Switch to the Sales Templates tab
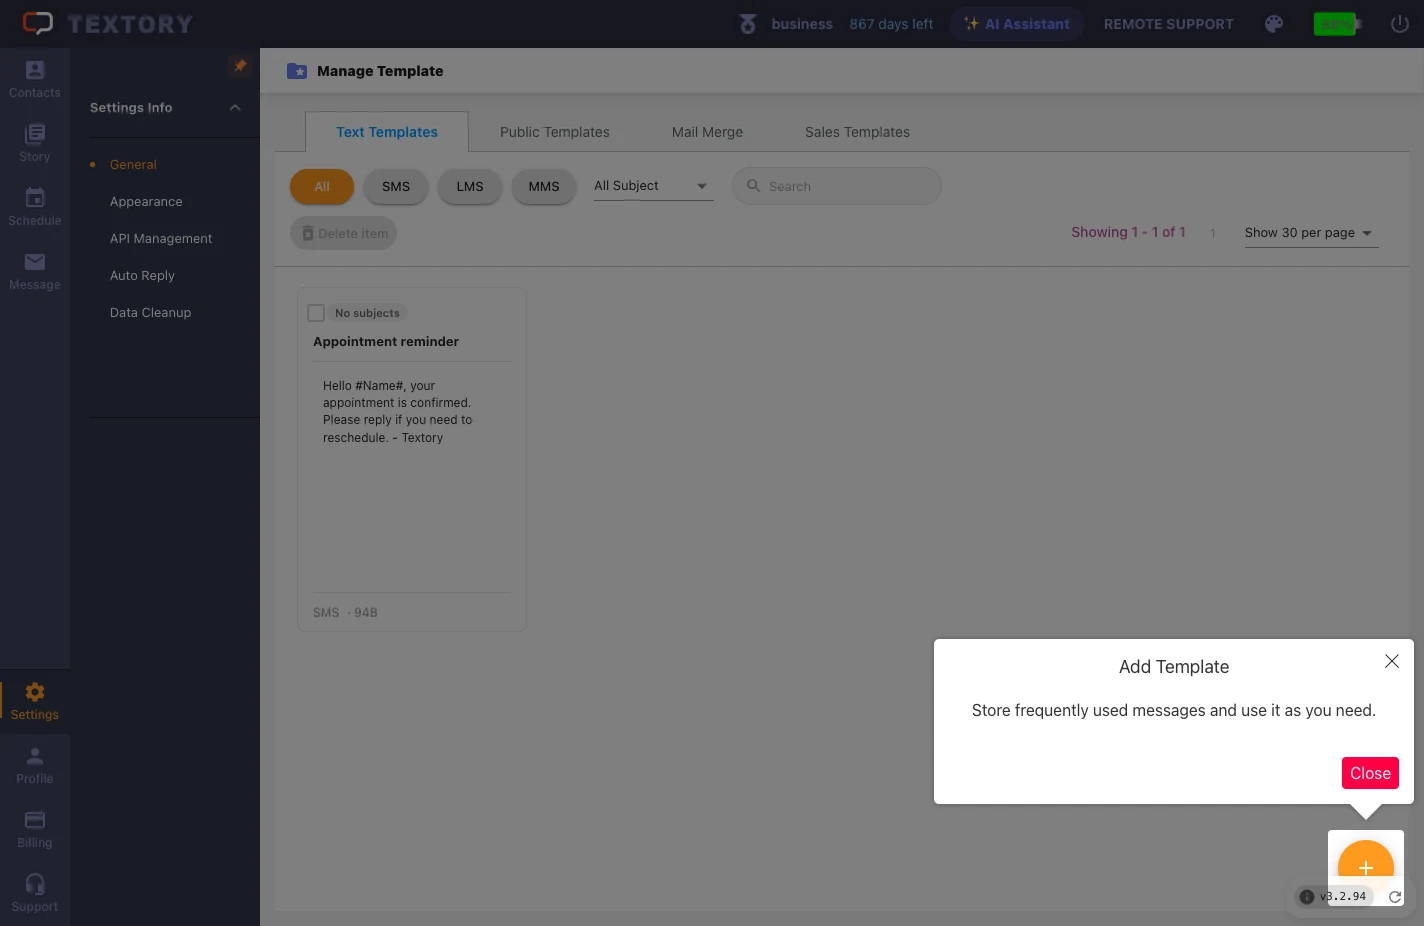 pyautogui.click(x=858, y=132)
